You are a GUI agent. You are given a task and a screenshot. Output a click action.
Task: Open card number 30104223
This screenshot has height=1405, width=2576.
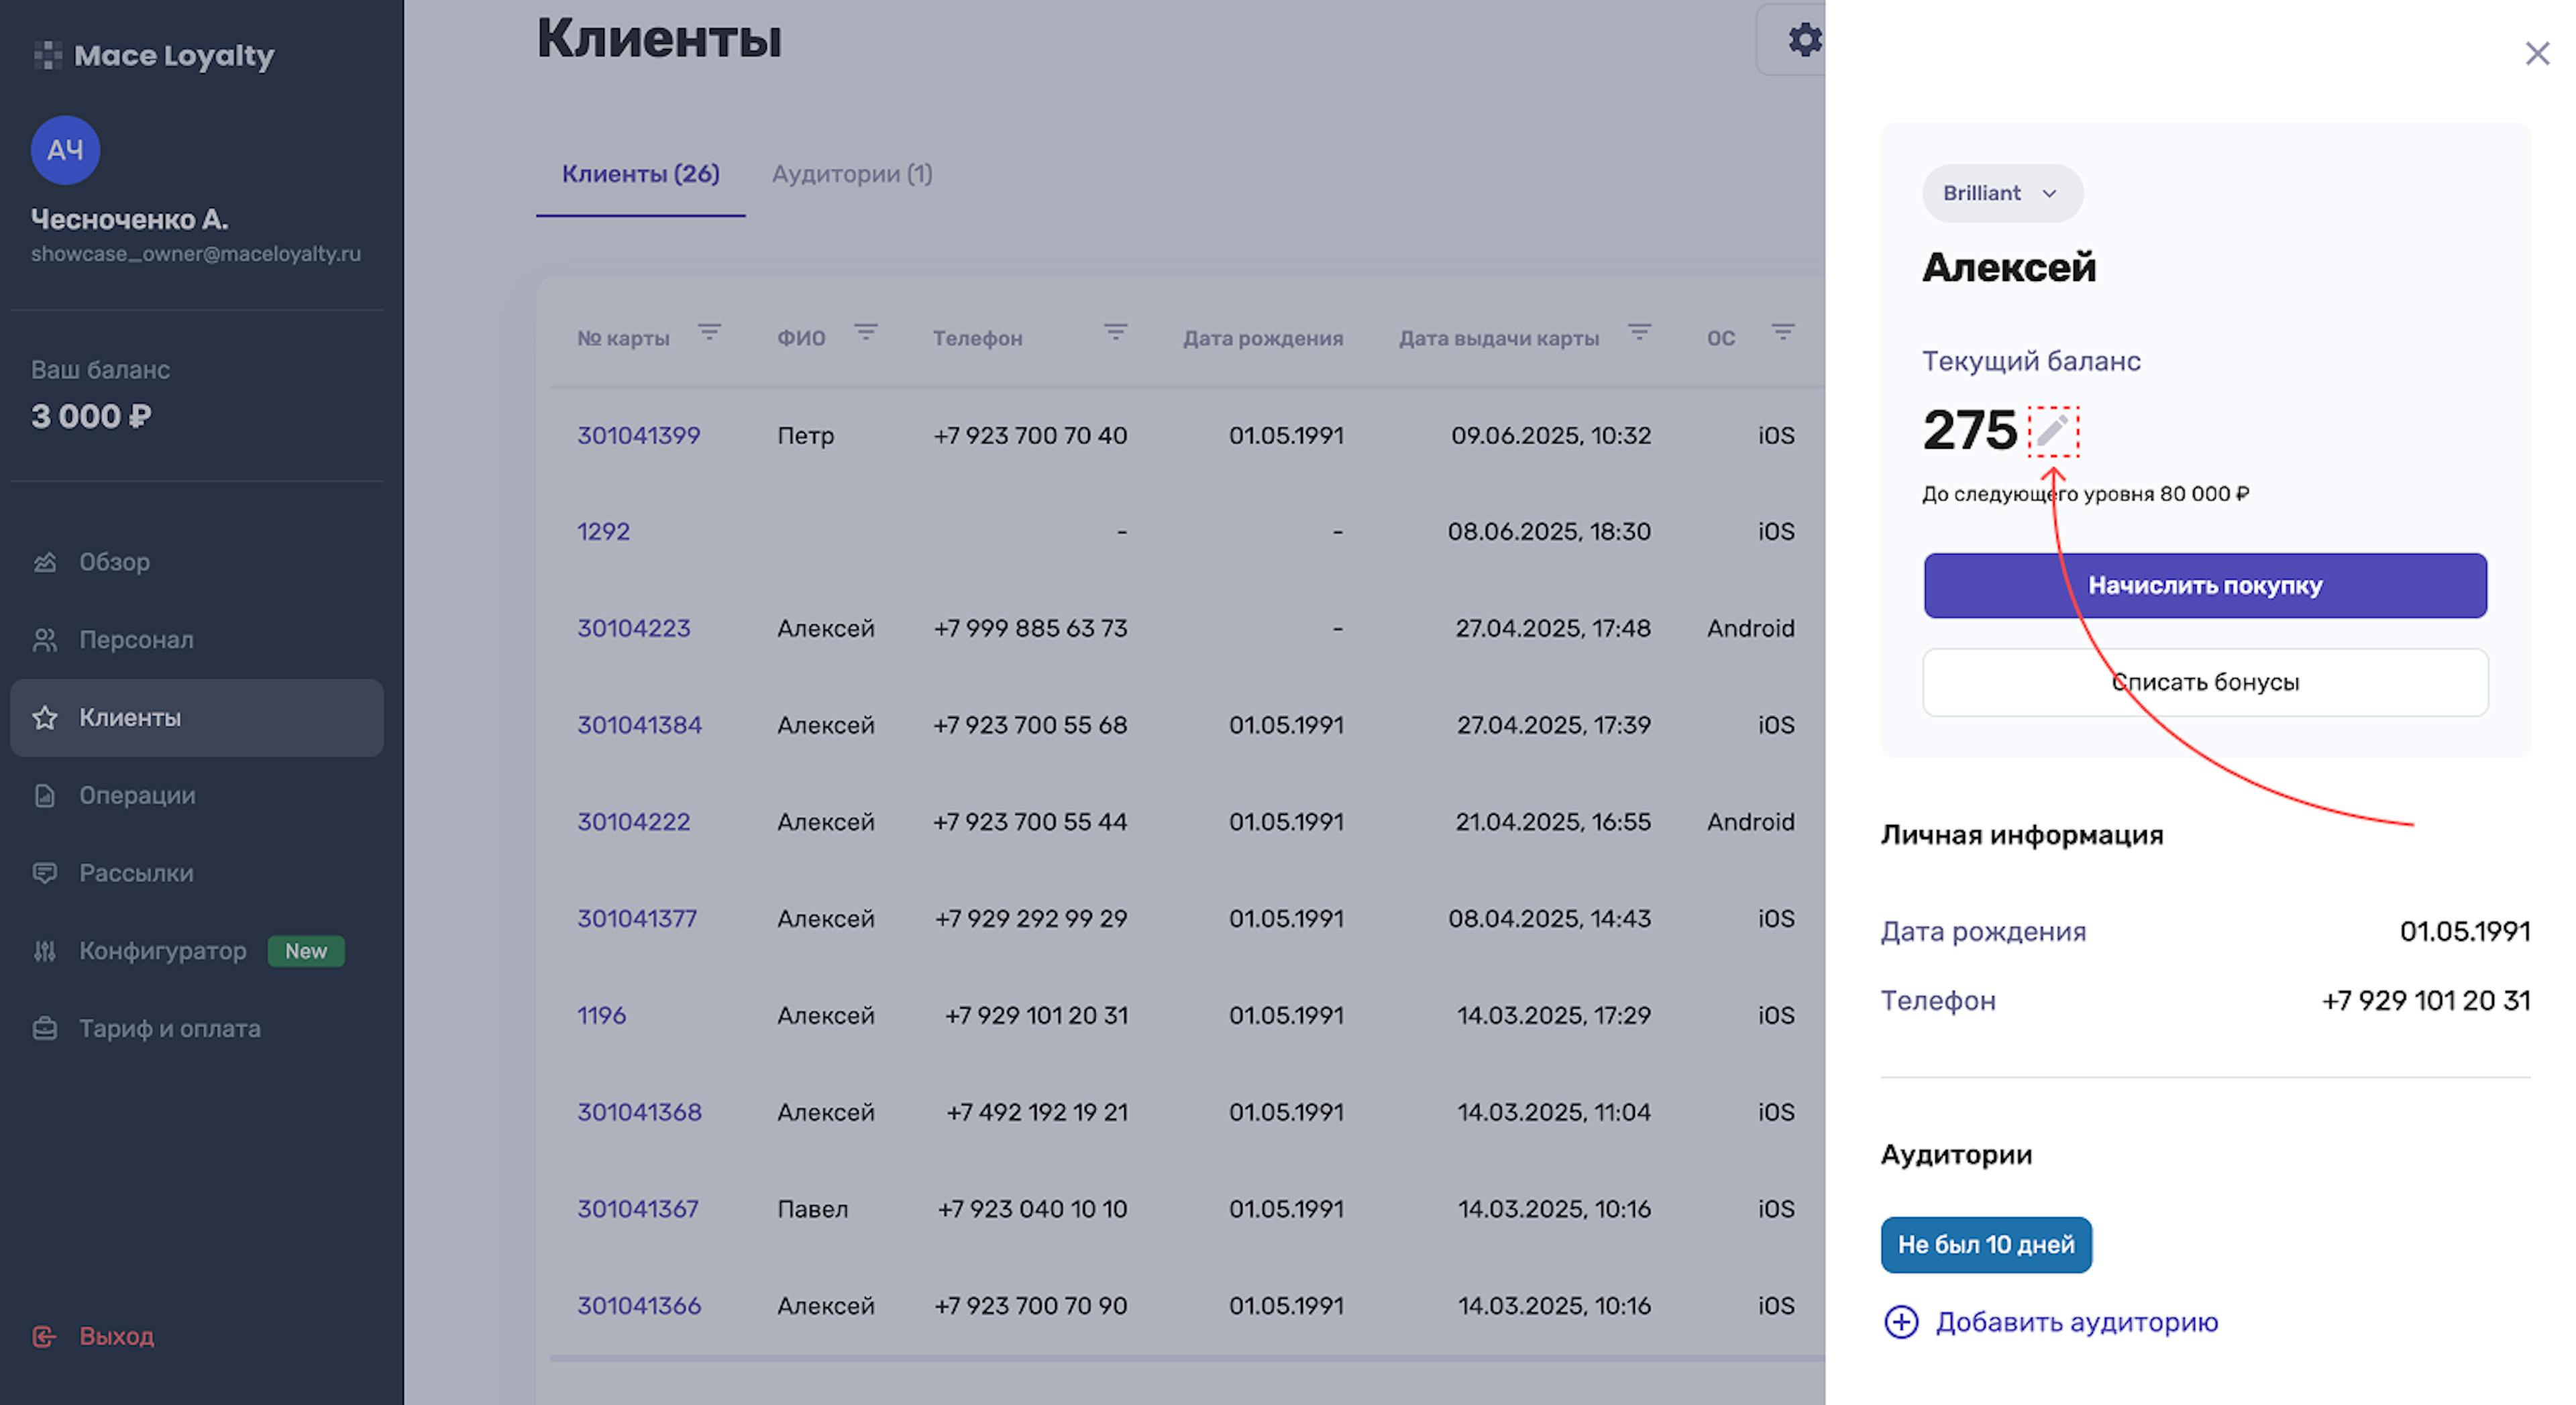634,629
